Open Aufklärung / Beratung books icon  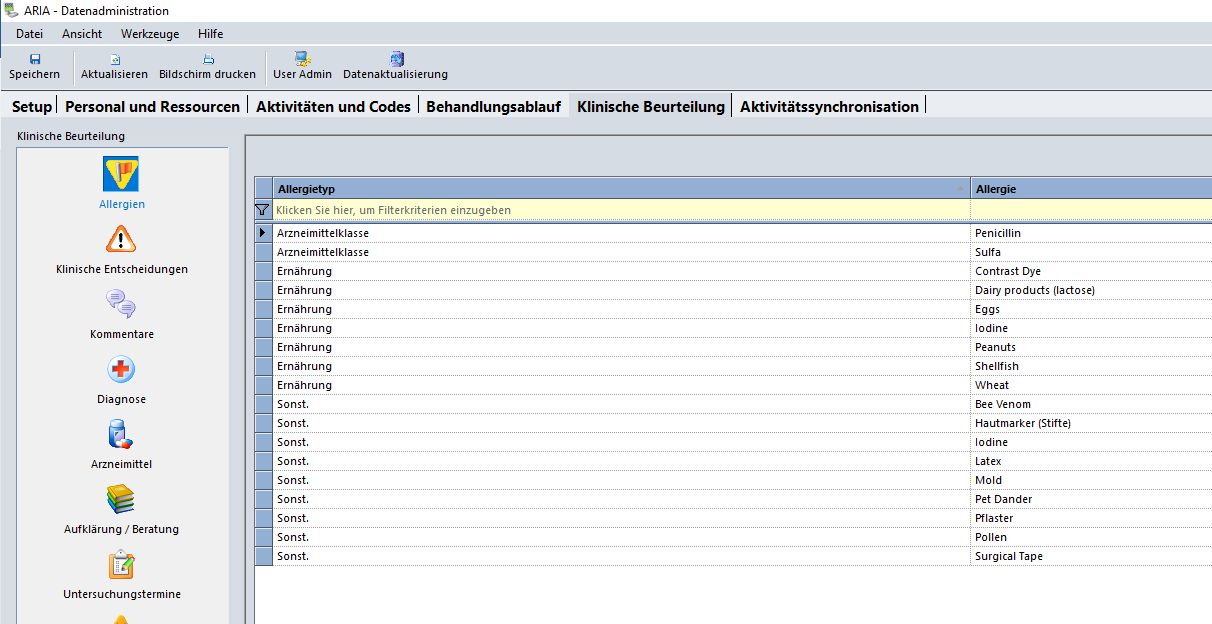[121, 499]
